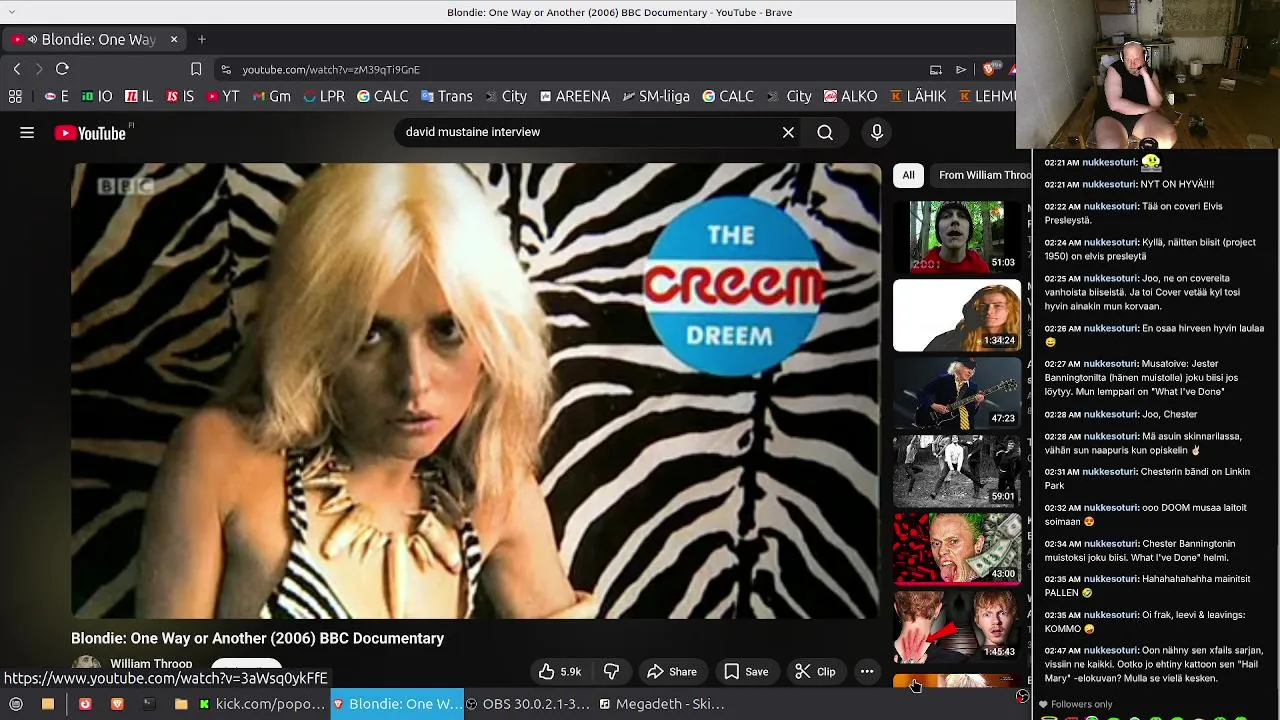This screenshot has width=1280, height=720.
Task: Go back to the previous browser page
Action: pyautogui.click(x=17, y=69)
